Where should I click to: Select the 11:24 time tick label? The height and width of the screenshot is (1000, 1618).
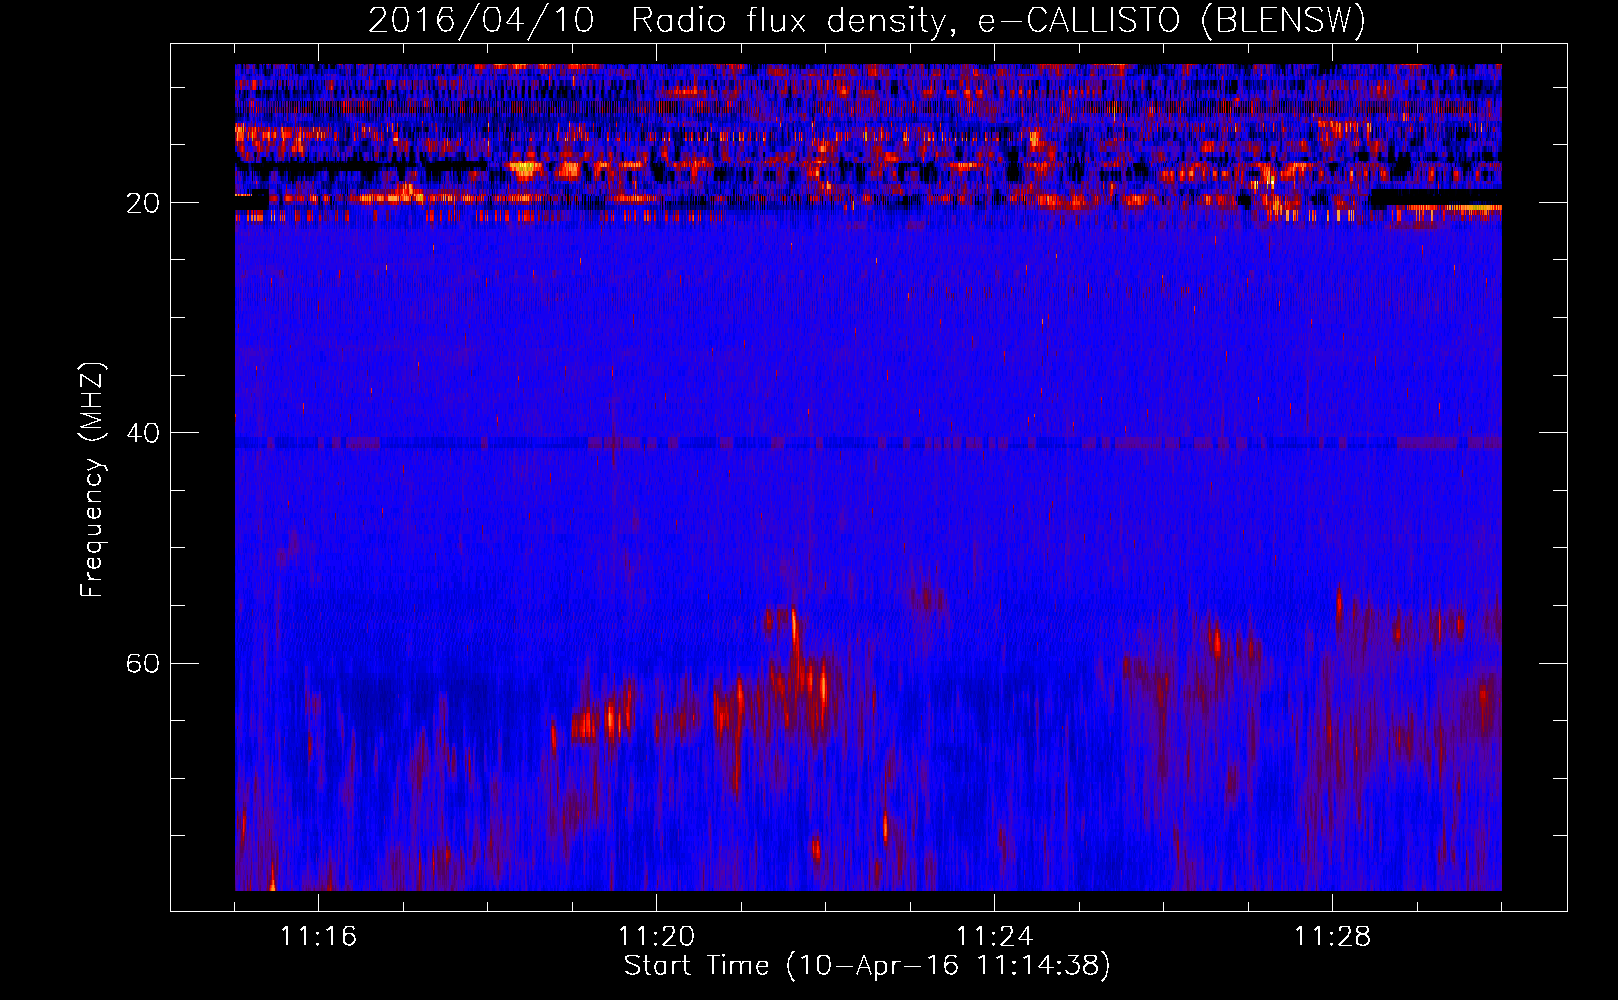[x=994, y=937]
